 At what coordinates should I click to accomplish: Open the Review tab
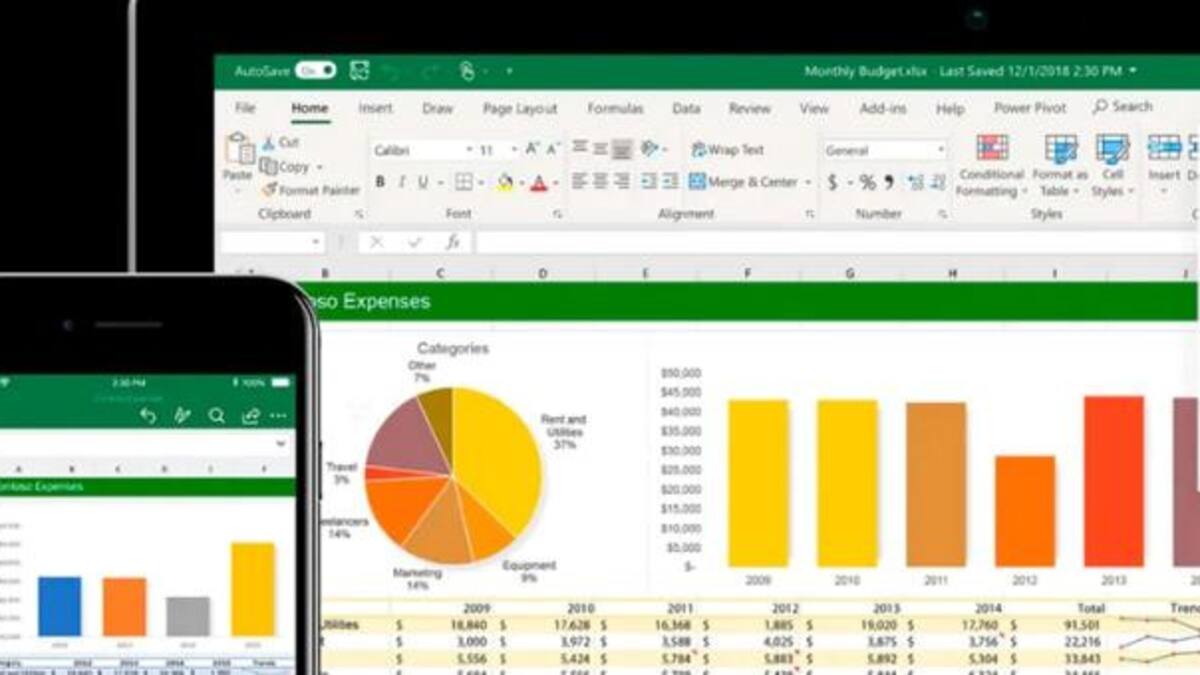tap(749, 108)
